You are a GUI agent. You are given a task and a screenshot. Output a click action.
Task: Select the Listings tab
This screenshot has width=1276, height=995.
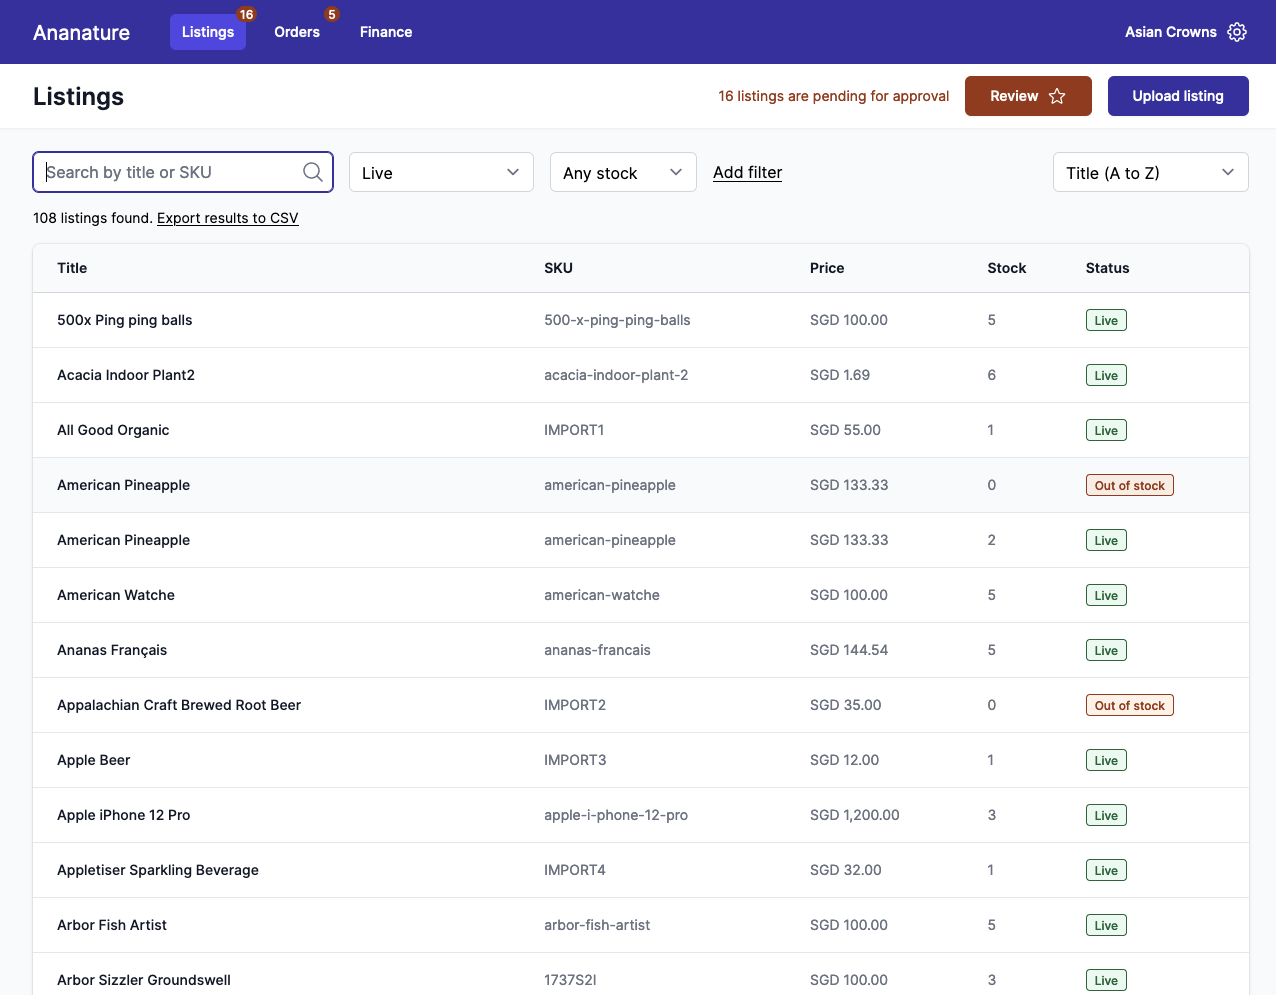click(208, 32)
